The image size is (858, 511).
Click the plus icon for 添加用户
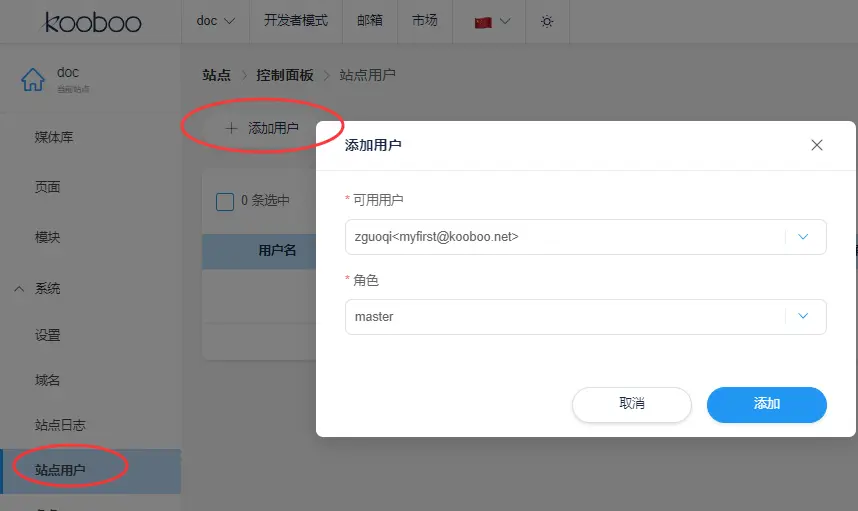[x=232, y=128]
